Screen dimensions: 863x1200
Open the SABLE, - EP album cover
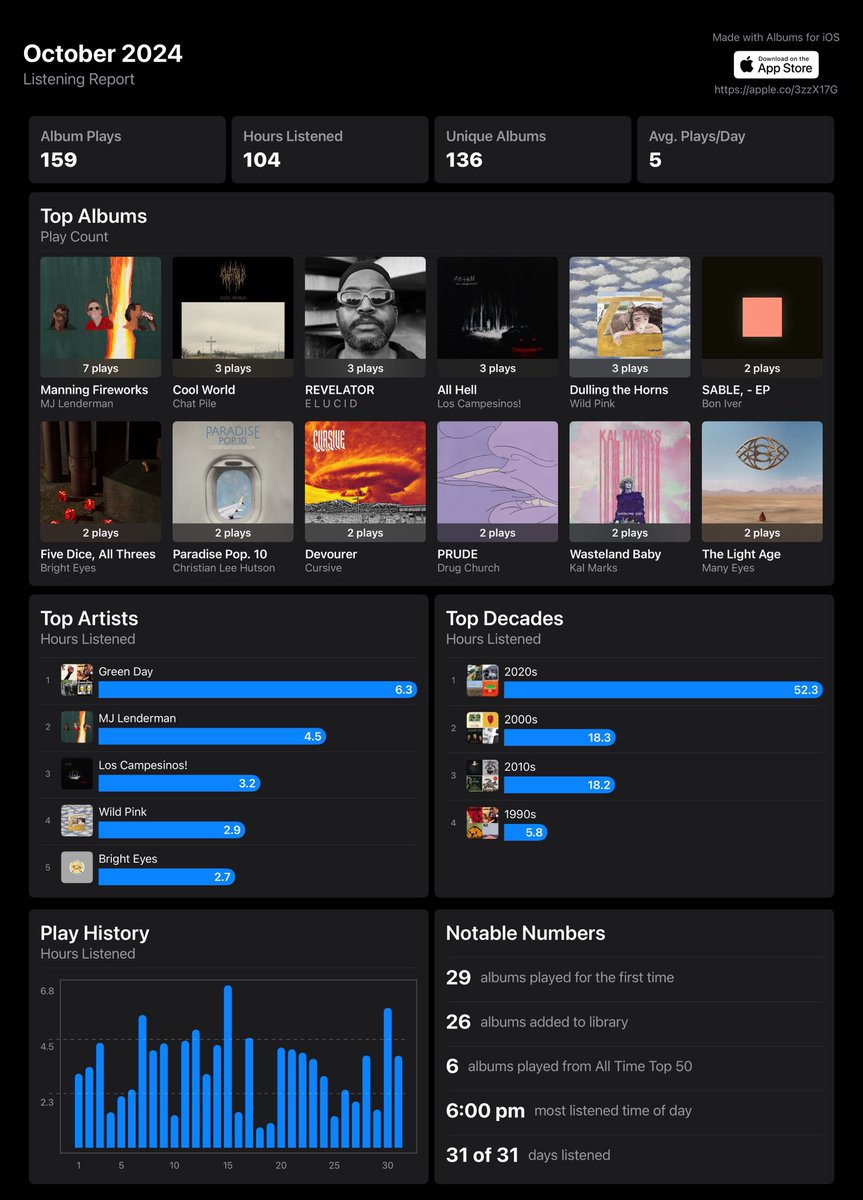762,317
